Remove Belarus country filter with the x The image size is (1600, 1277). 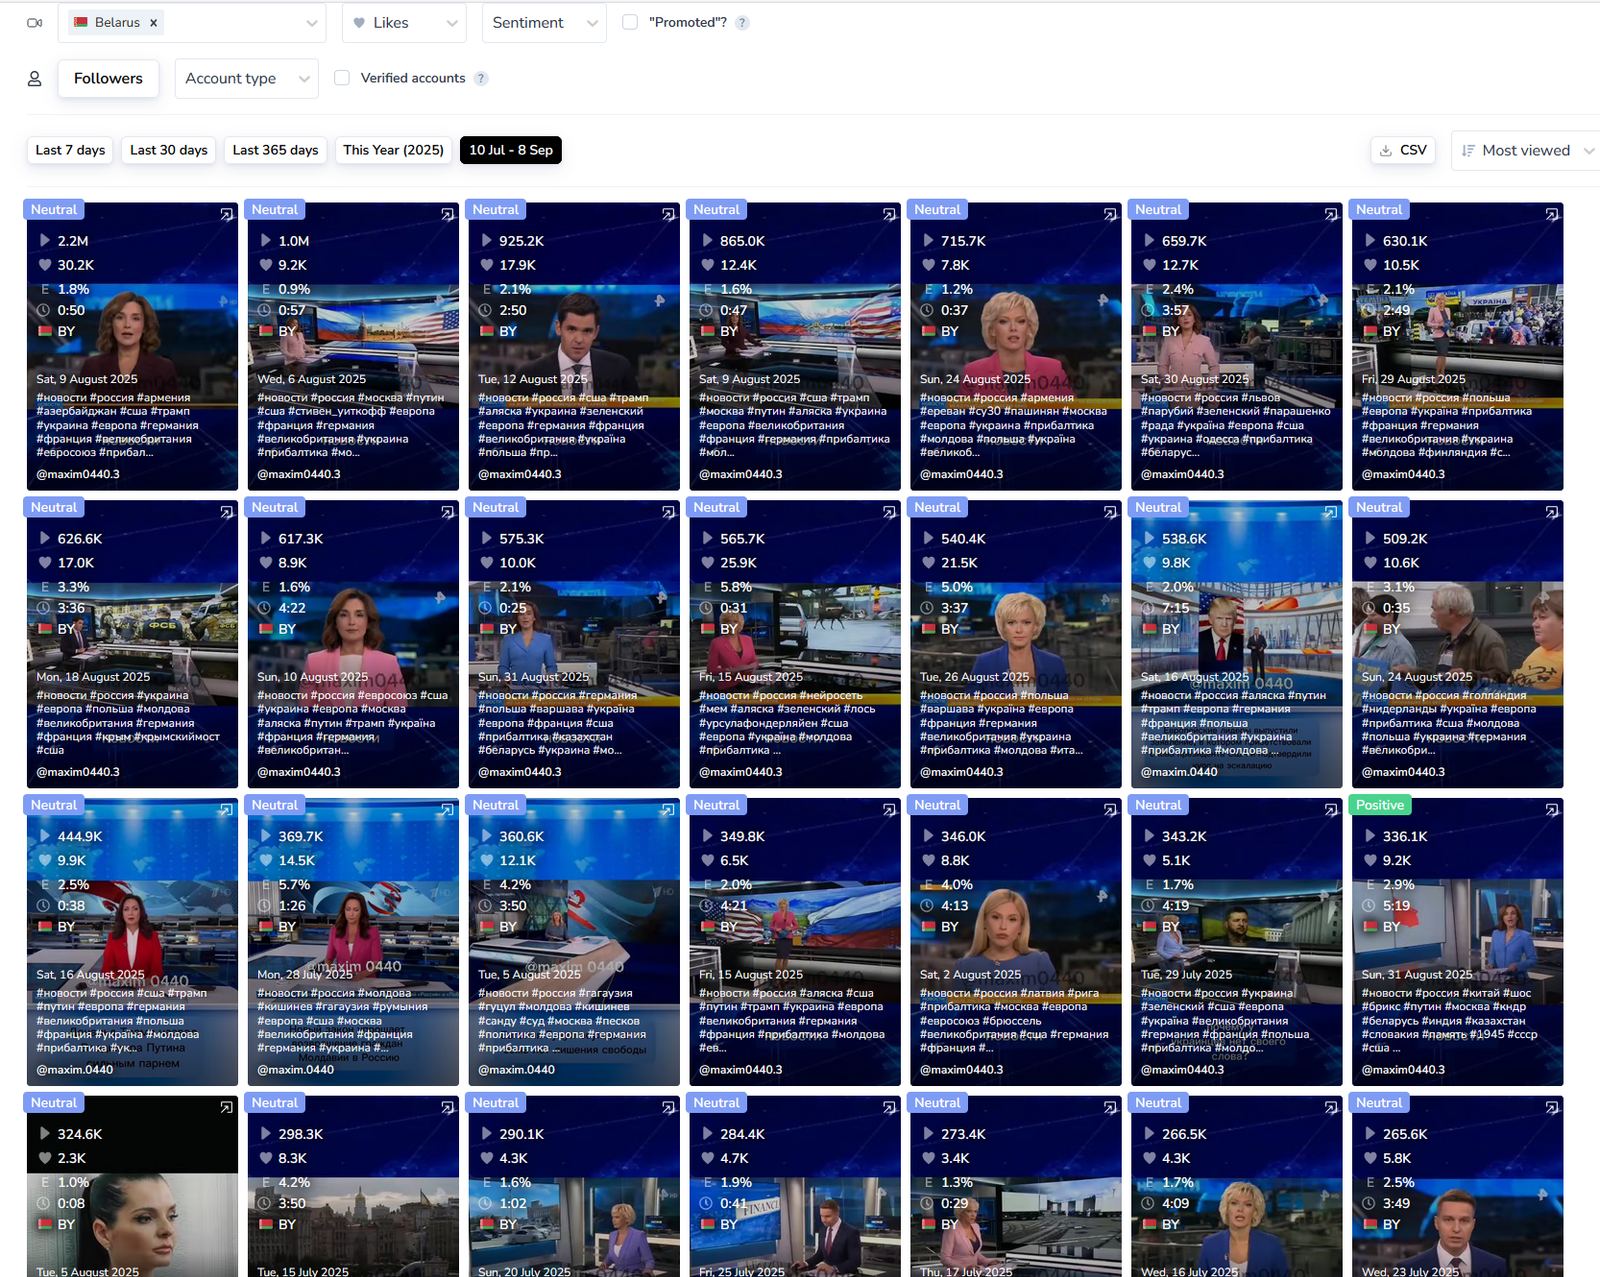click(x=153, y=23)
